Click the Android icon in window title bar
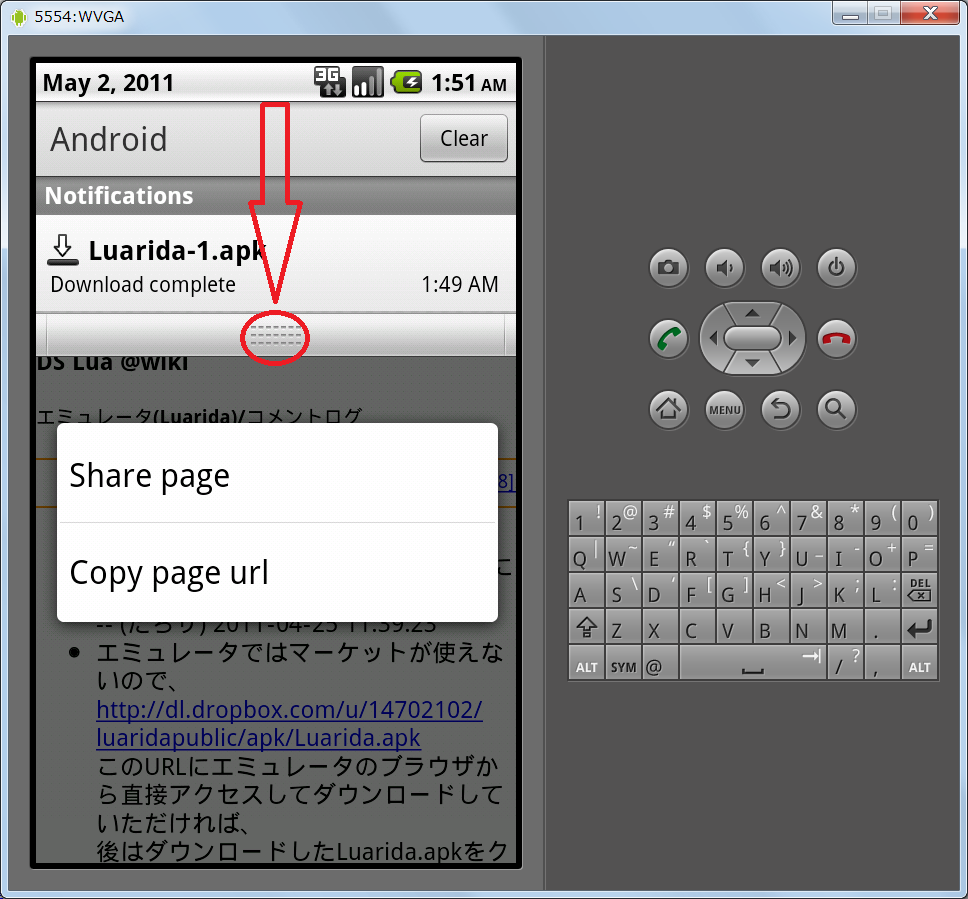 19,17
